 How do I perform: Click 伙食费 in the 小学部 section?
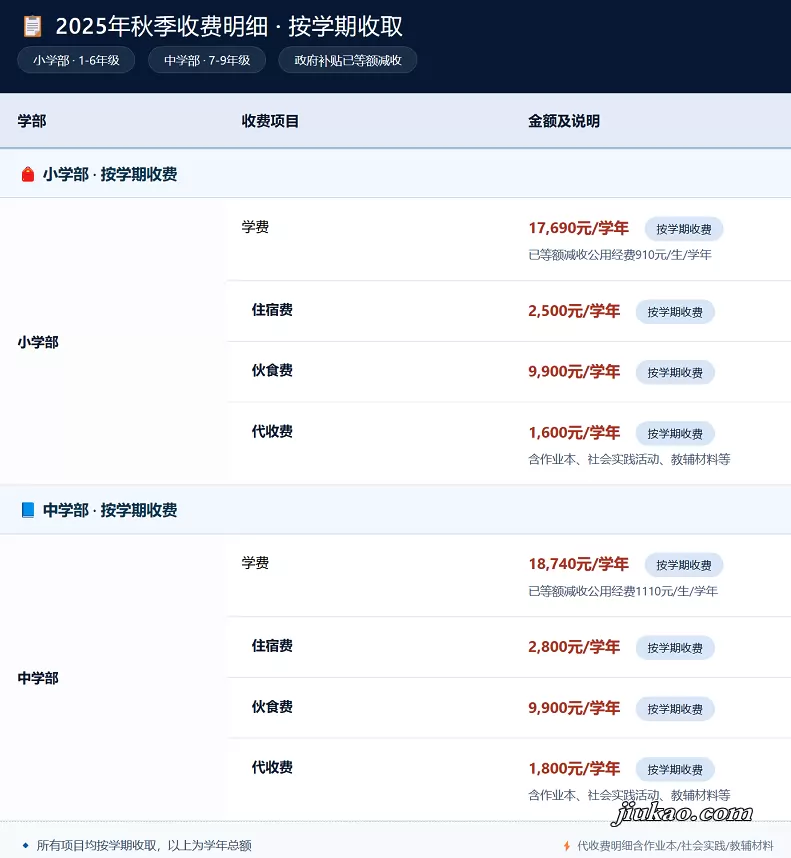coord(272,370)
